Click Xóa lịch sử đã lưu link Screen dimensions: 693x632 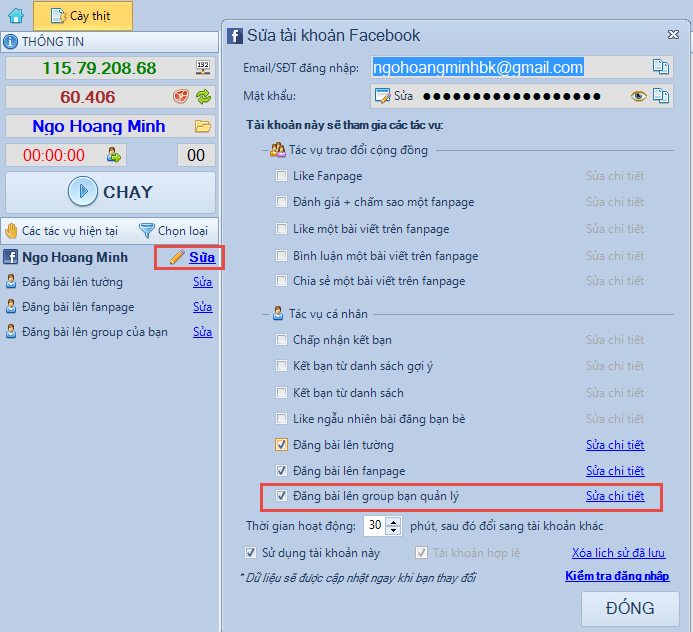[618, 553]
